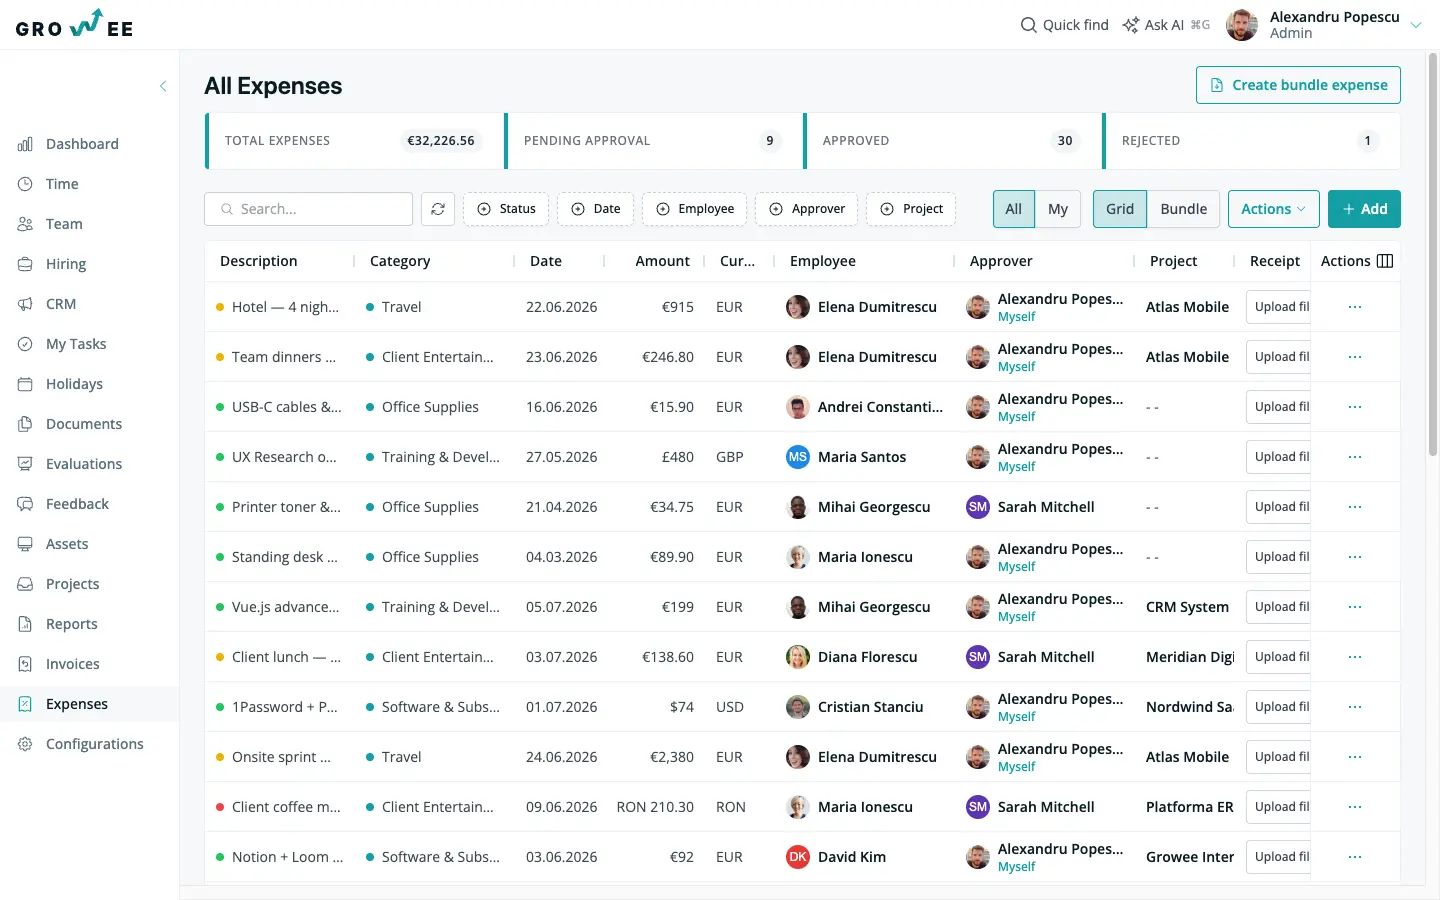Open Date filter
The height and width of the screenshot is (900, 1440).
[x=595, y=209]
